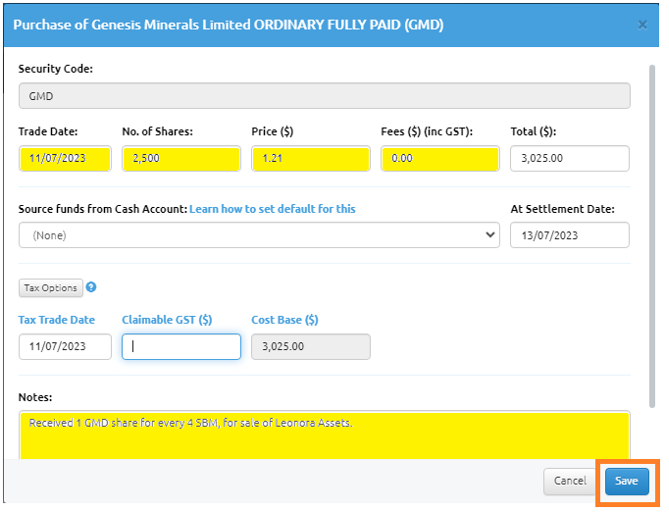Screen dimensions: 669x515
Task: Save the purchase transaction
Action: (627, 481)
